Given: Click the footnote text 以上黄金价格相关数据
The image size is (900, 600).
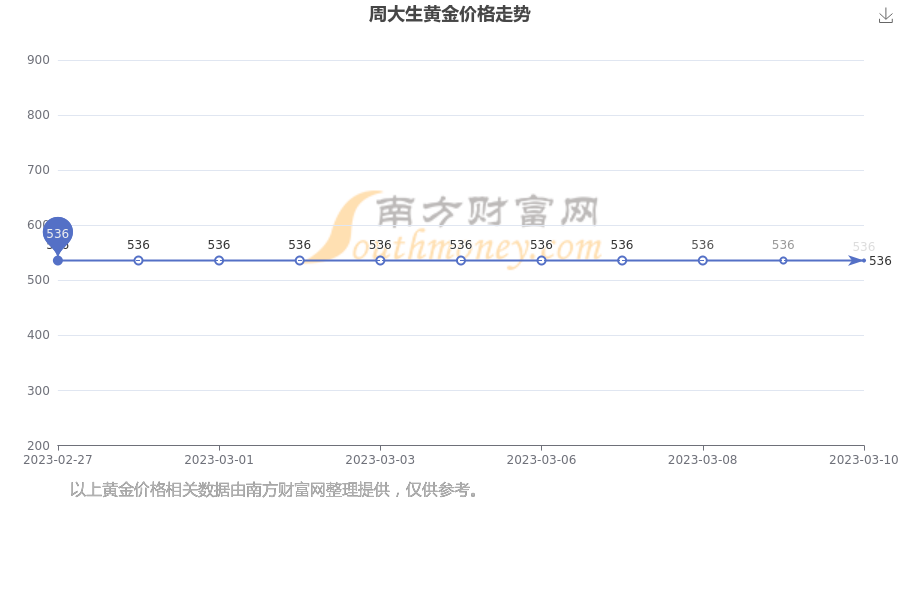Looking at the screenshot, I should pos(150,490).
